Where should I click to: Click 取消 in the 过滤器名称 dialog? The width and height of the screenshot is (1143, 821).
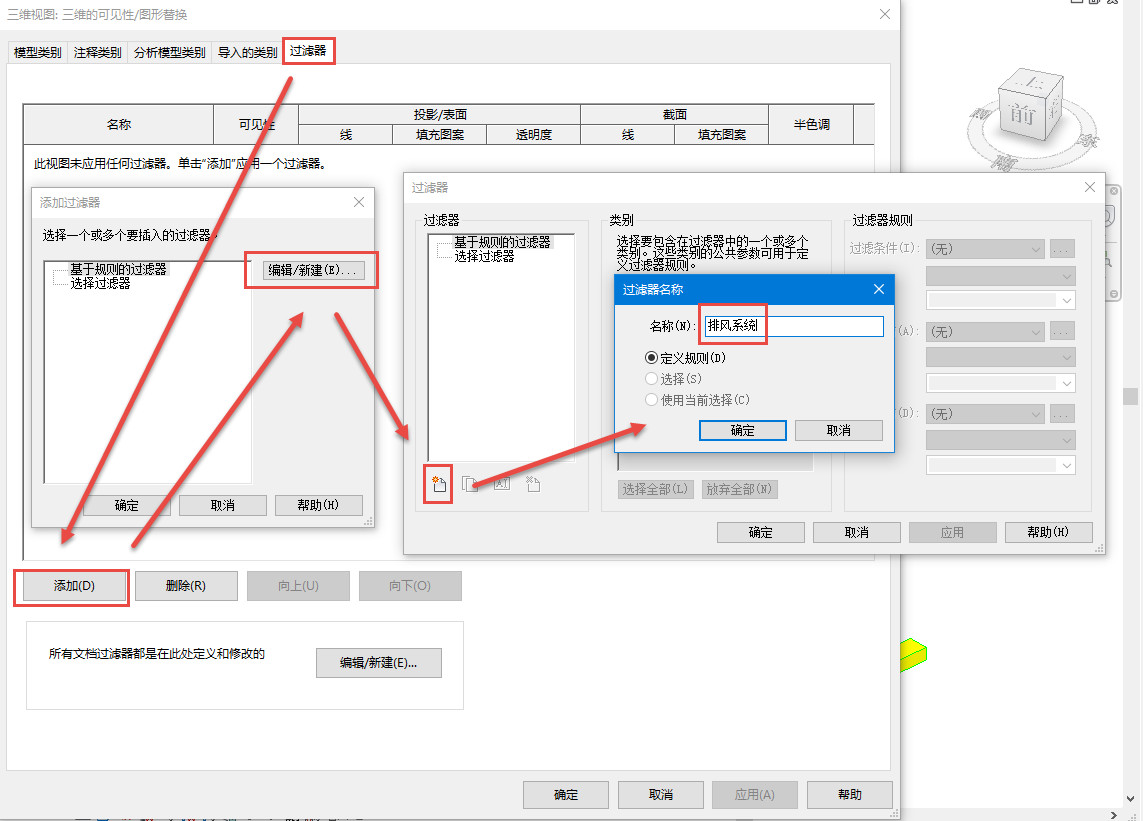pos(838,430)
